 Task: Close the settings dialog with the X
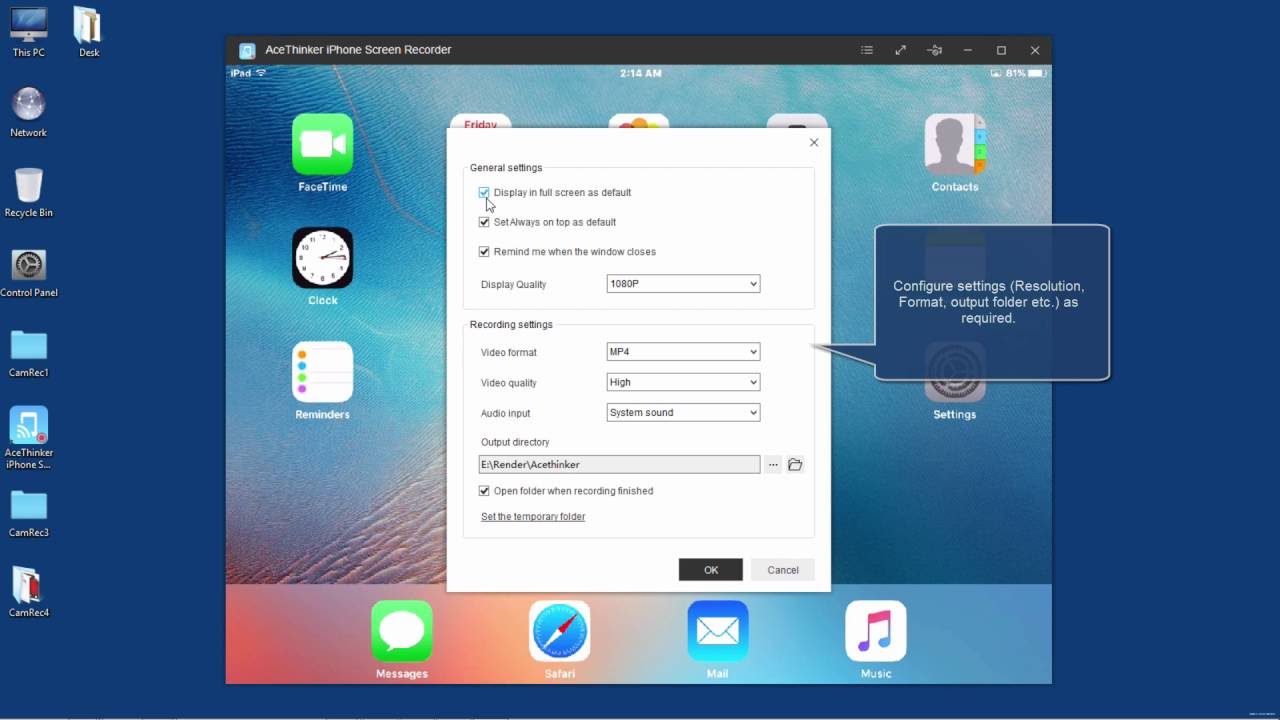(x=814, y=142)
